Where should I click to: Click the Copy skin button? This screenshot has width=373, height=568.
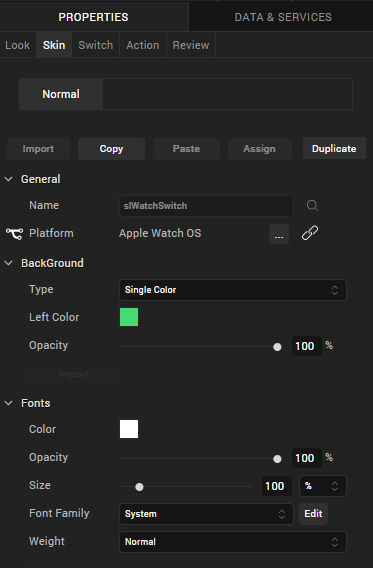coord(111,149)
